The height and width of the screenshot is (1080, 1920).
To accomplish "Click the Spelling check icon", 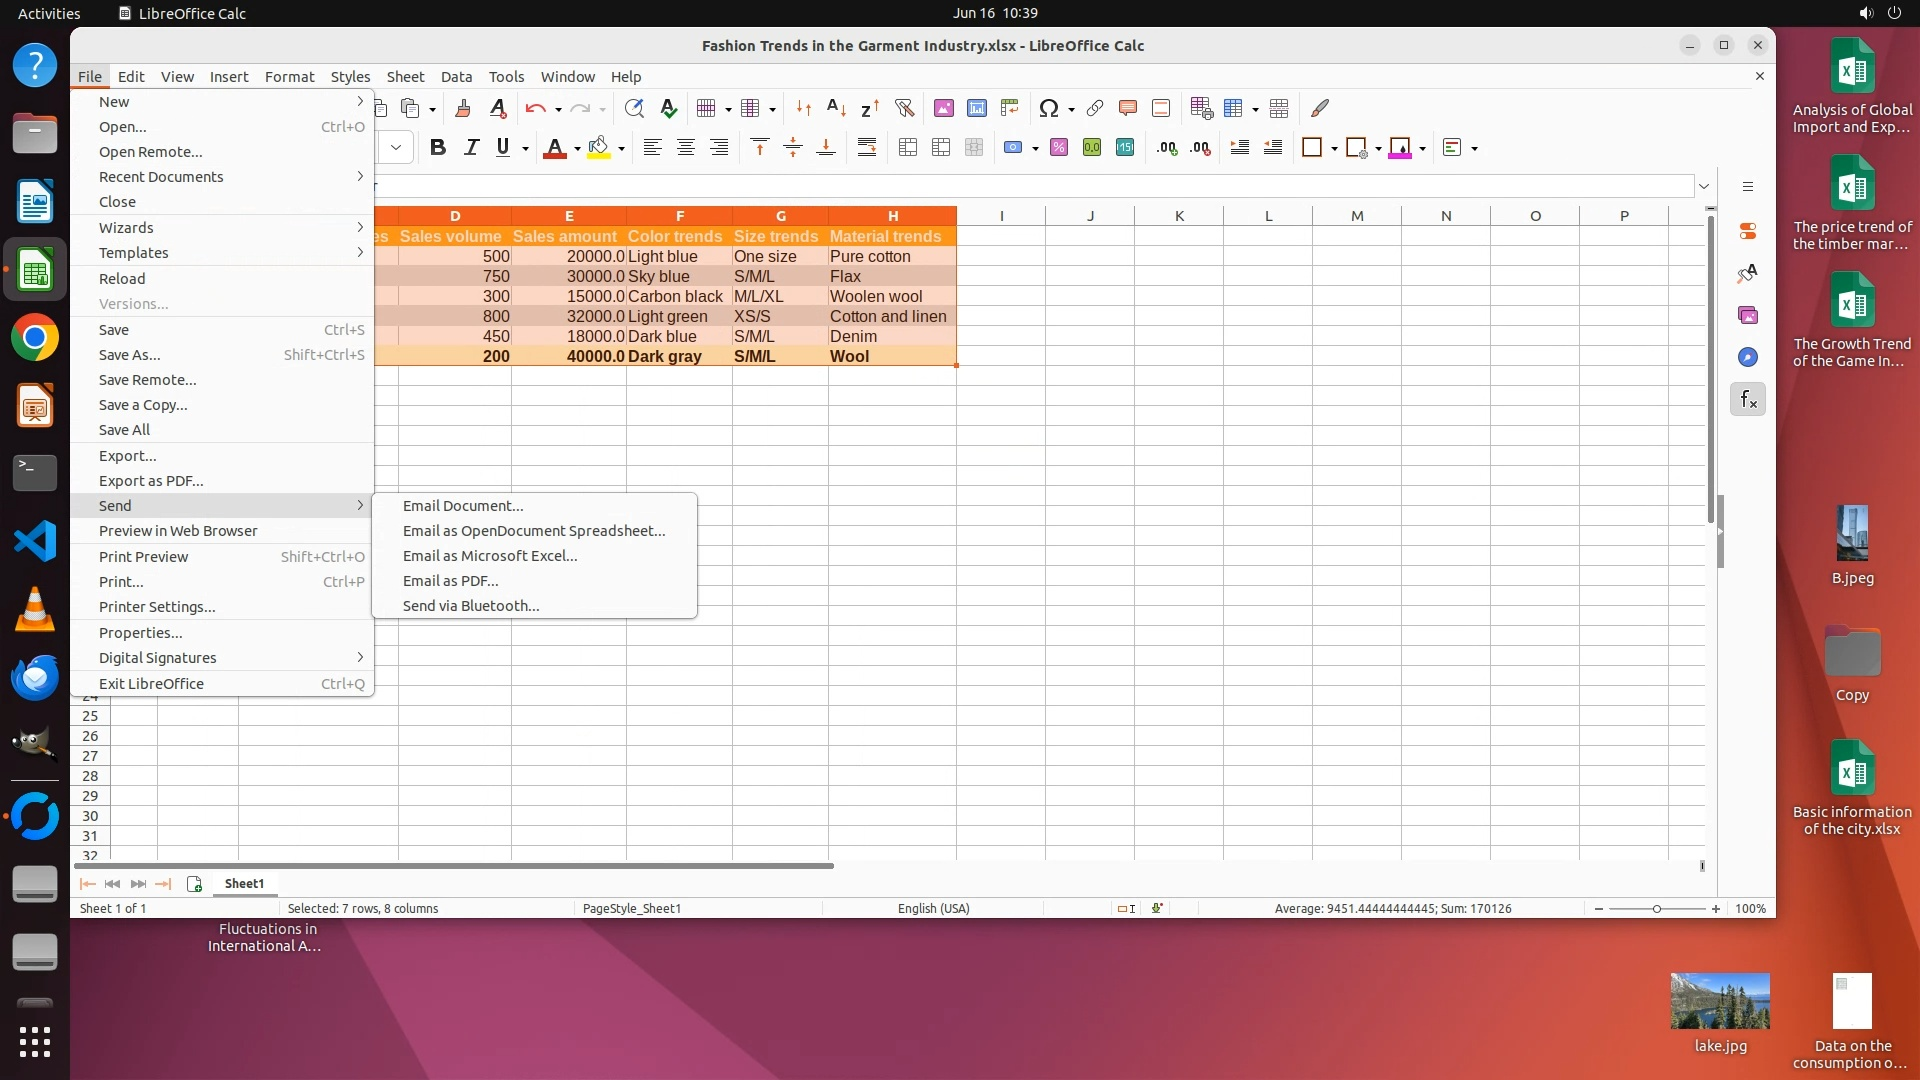I will (x=669, y=108).
